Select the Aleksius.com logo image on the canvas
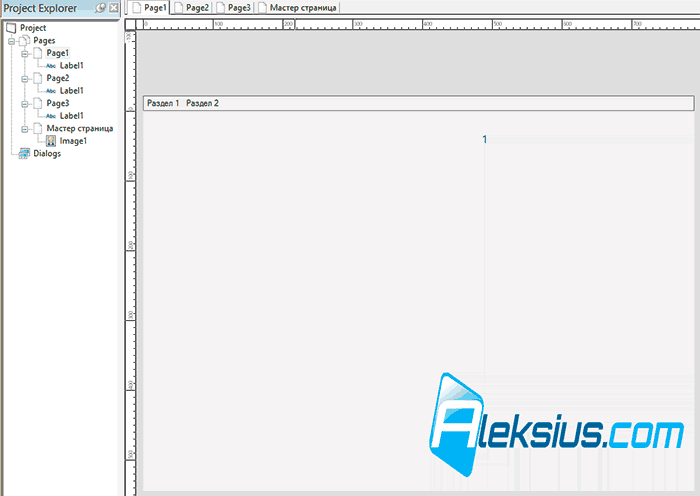This screenshot has width=700, height=496. pos(556,425)
